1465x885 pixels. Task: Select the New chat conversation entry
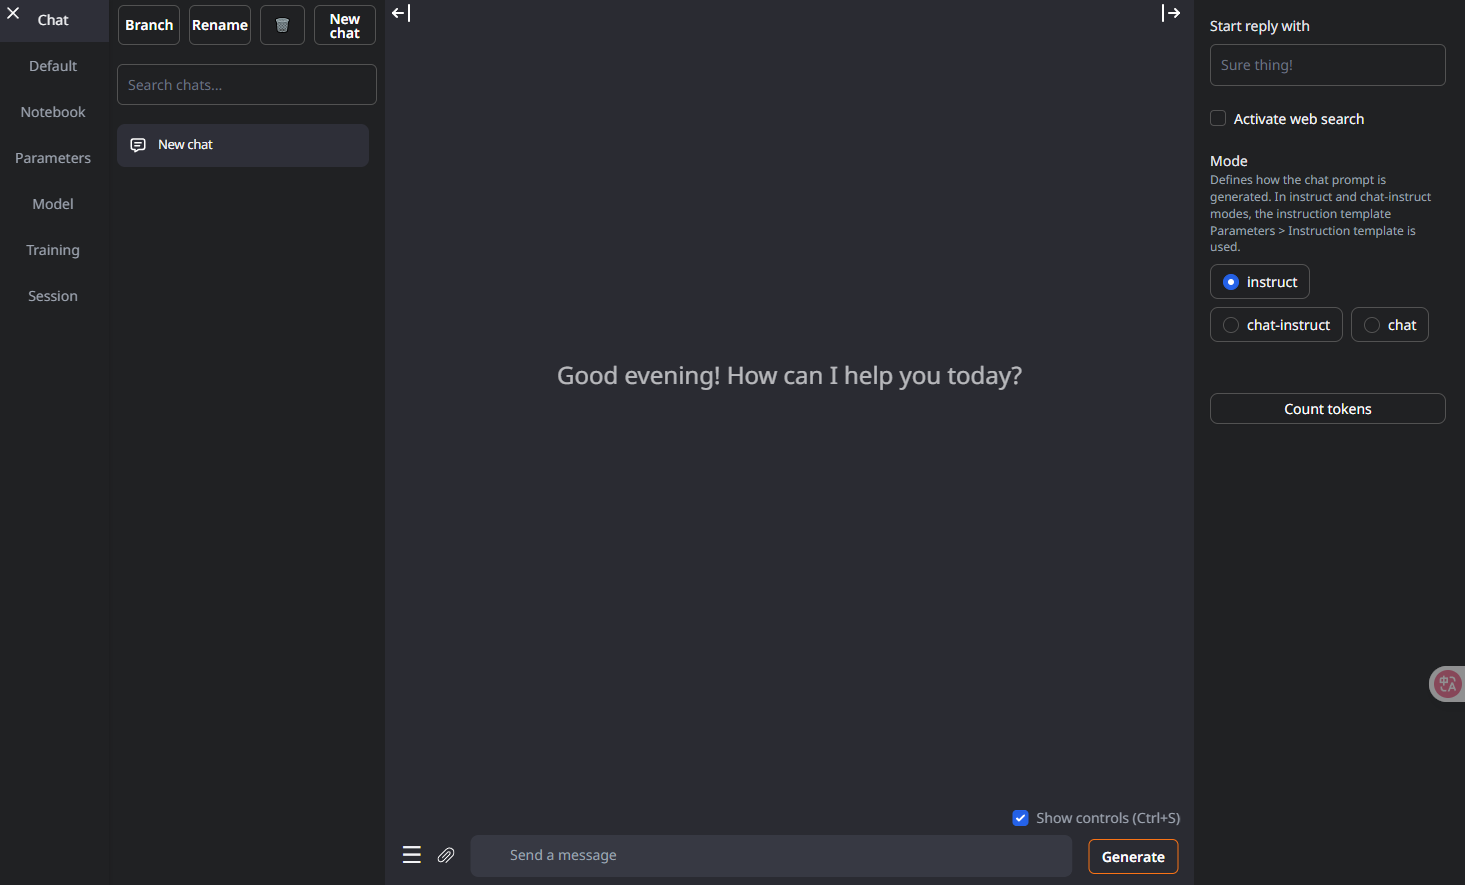pos(243,145)
